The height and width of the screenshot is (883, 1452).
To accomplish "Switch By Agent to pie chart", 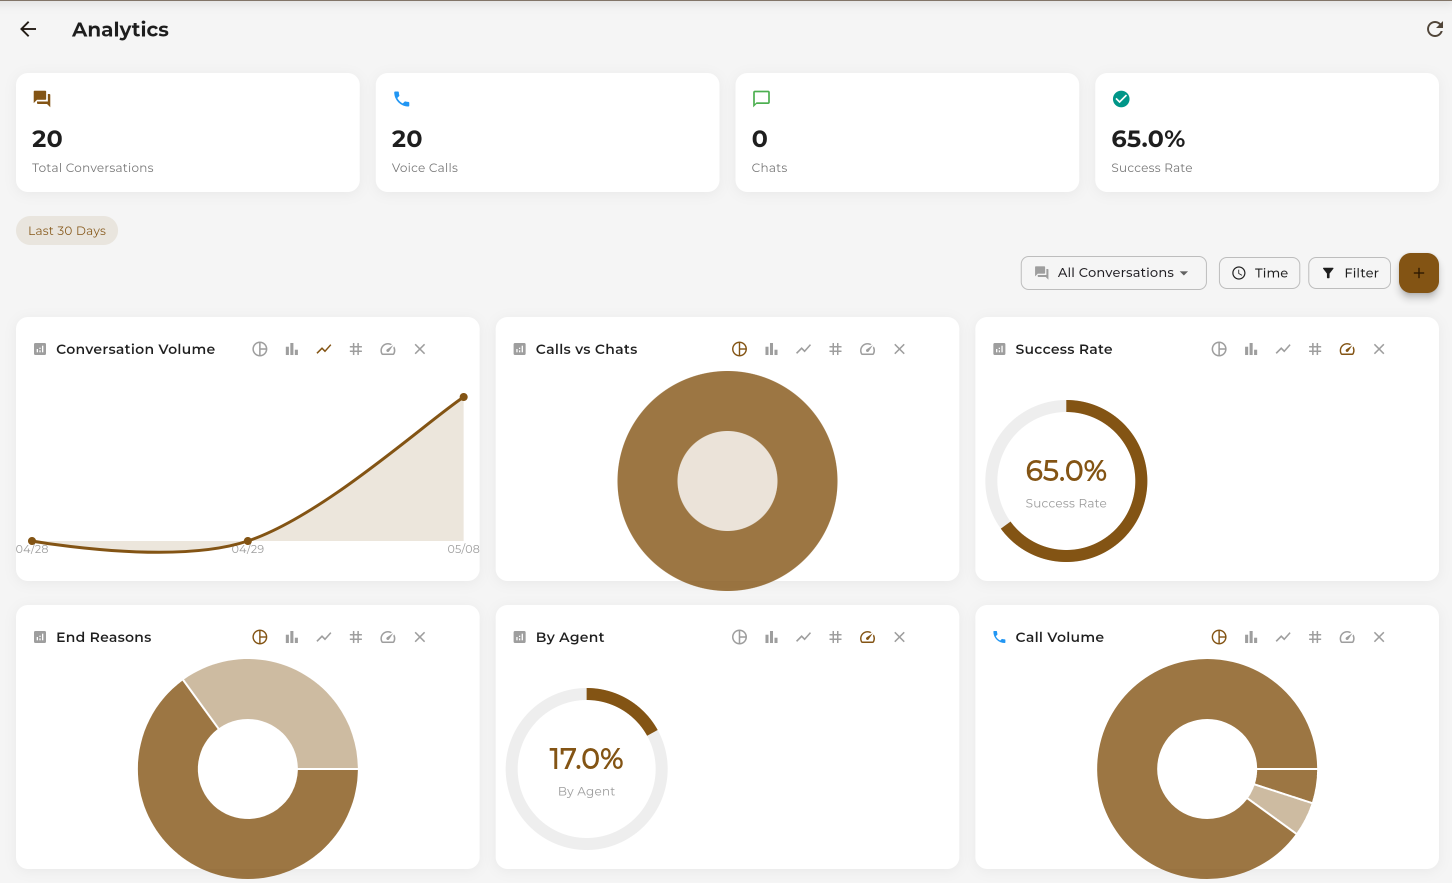I will pos(740,637).
